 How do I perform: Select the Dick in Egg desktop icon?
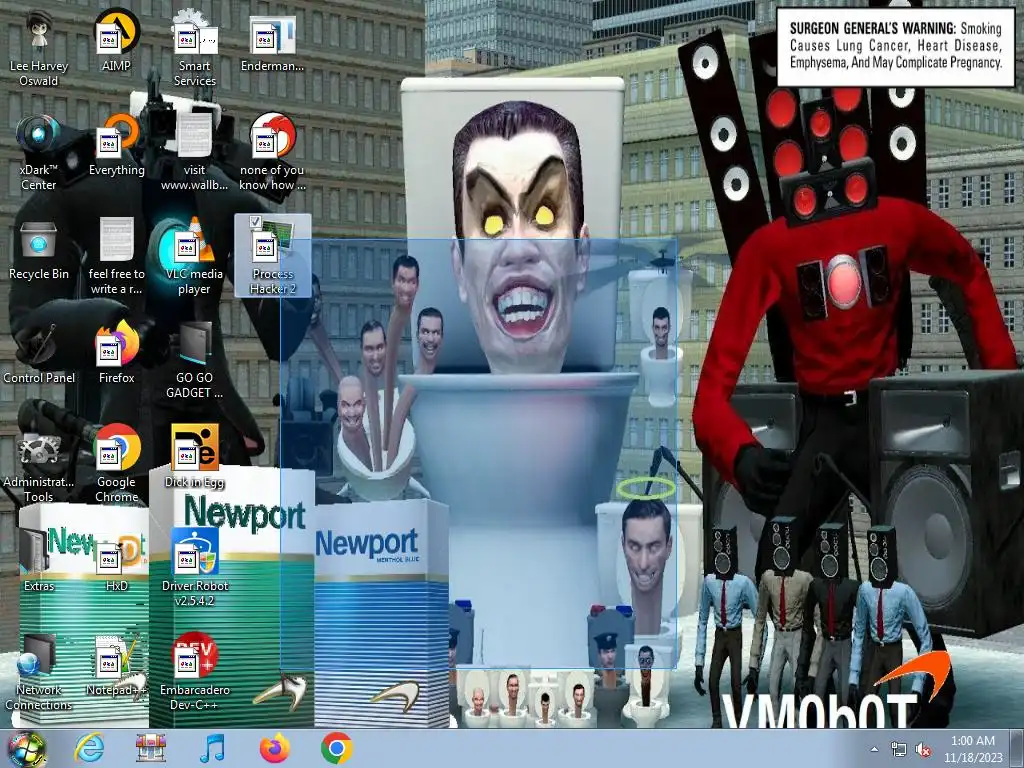(x=195, y=457)
